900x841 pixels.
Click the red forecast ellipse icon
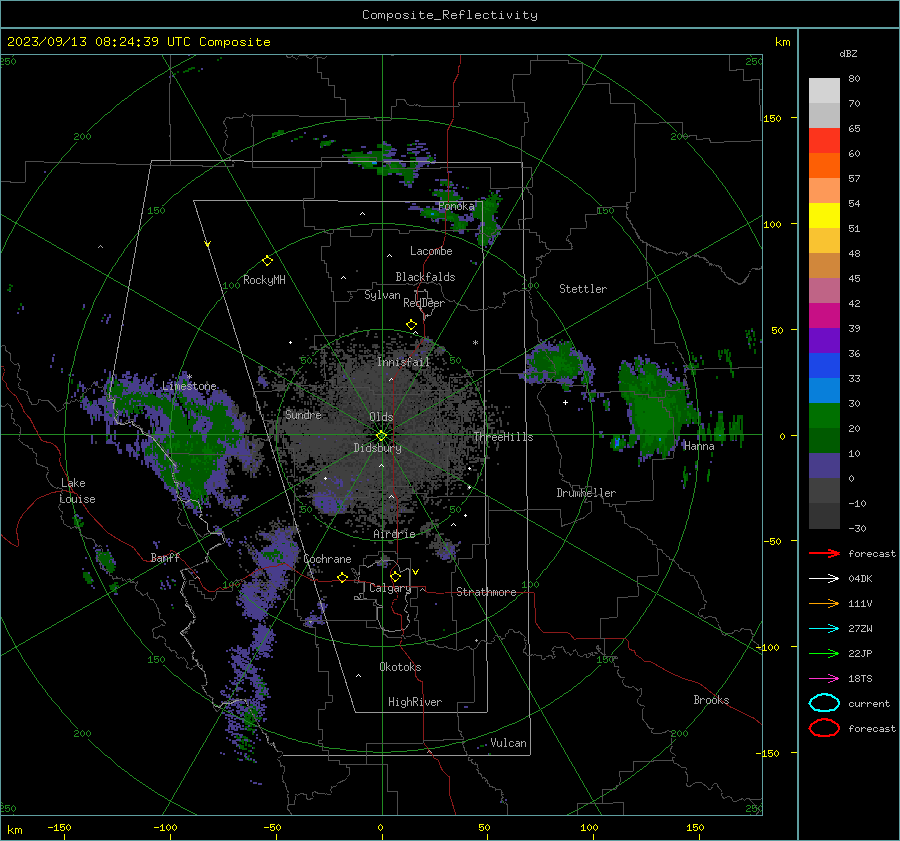pyautogui.click(x=824, y=728)
